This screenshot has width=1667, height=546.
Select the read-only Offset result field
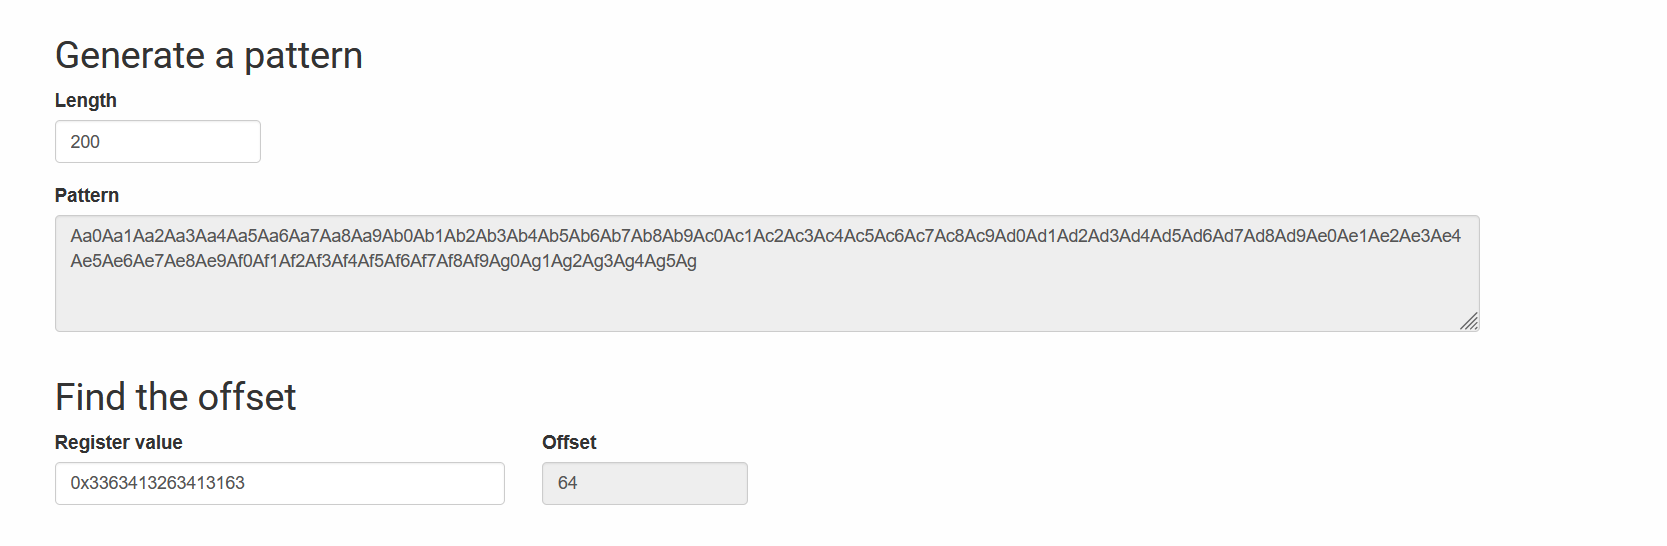[x=644, y=483]
